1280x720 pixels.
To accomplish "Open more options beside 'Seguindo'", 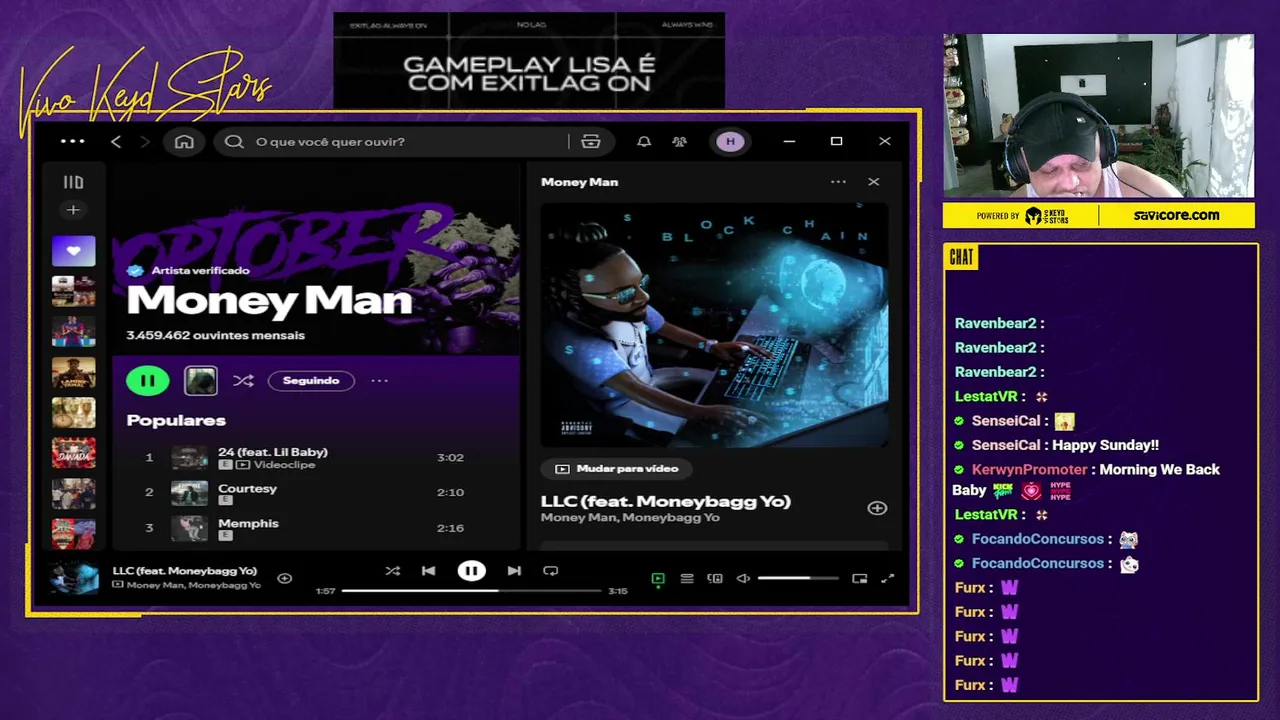I will pos(379,380).
